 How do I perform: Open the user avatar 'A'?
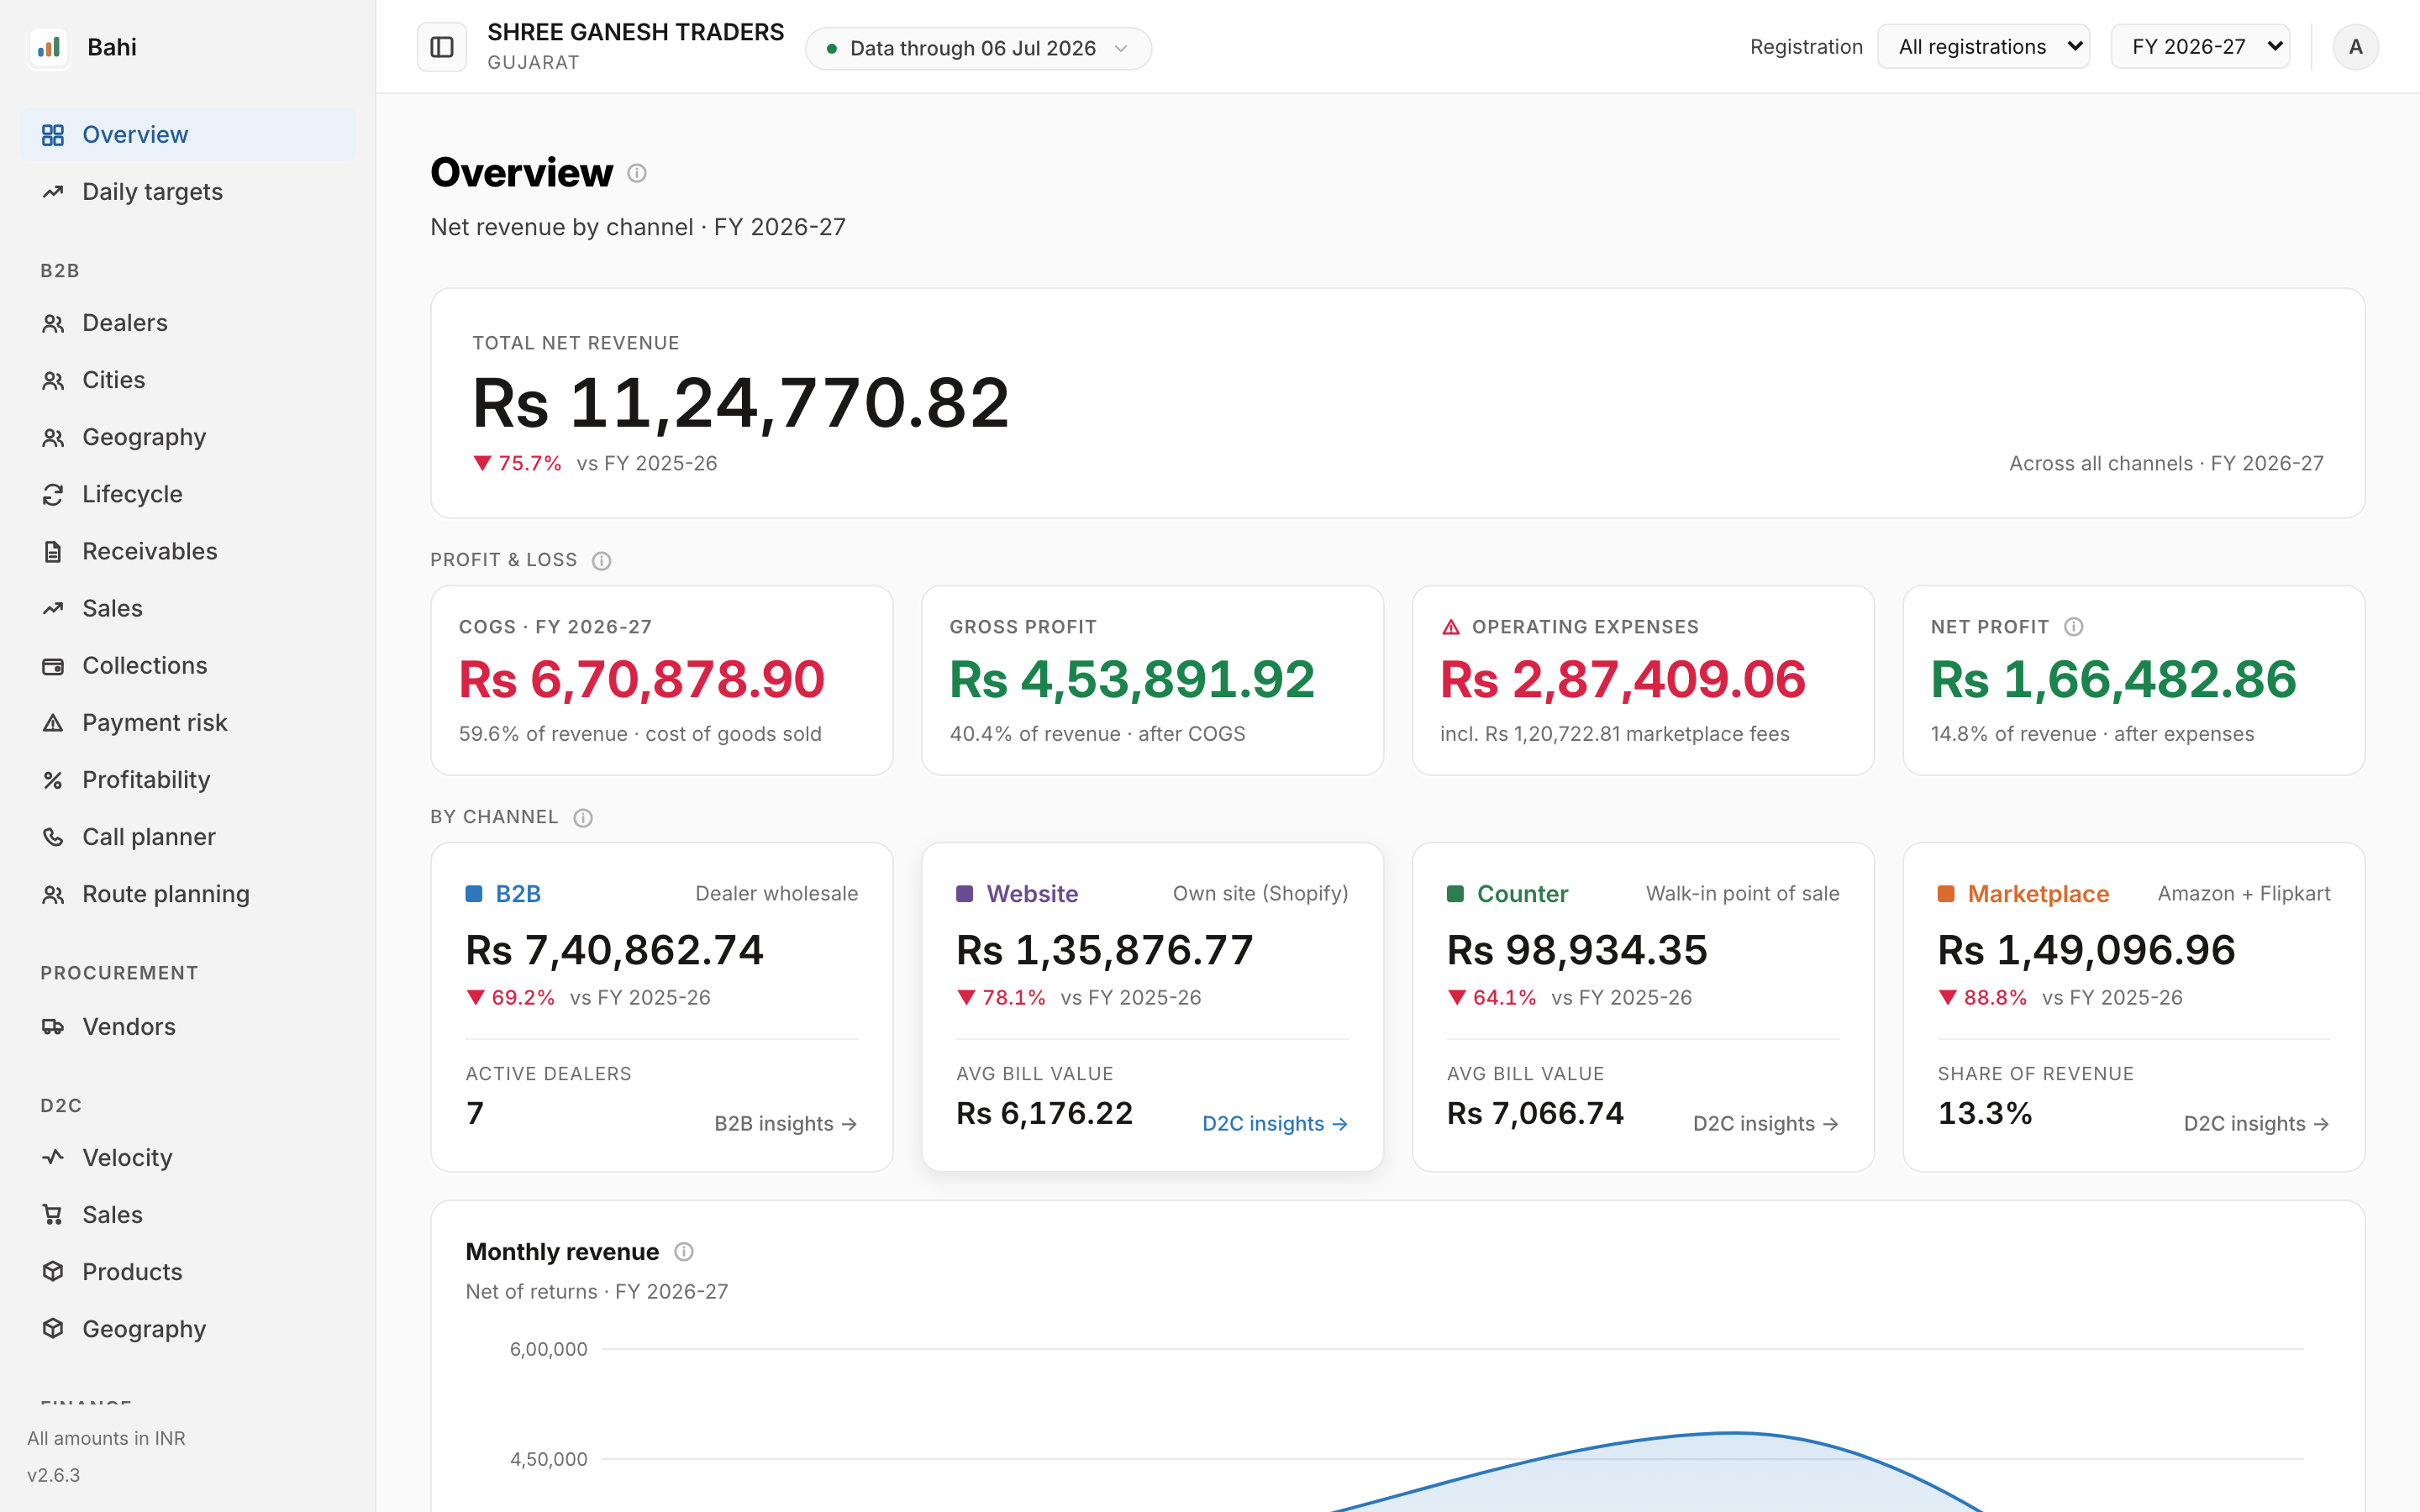click(x=2355, y=47)
